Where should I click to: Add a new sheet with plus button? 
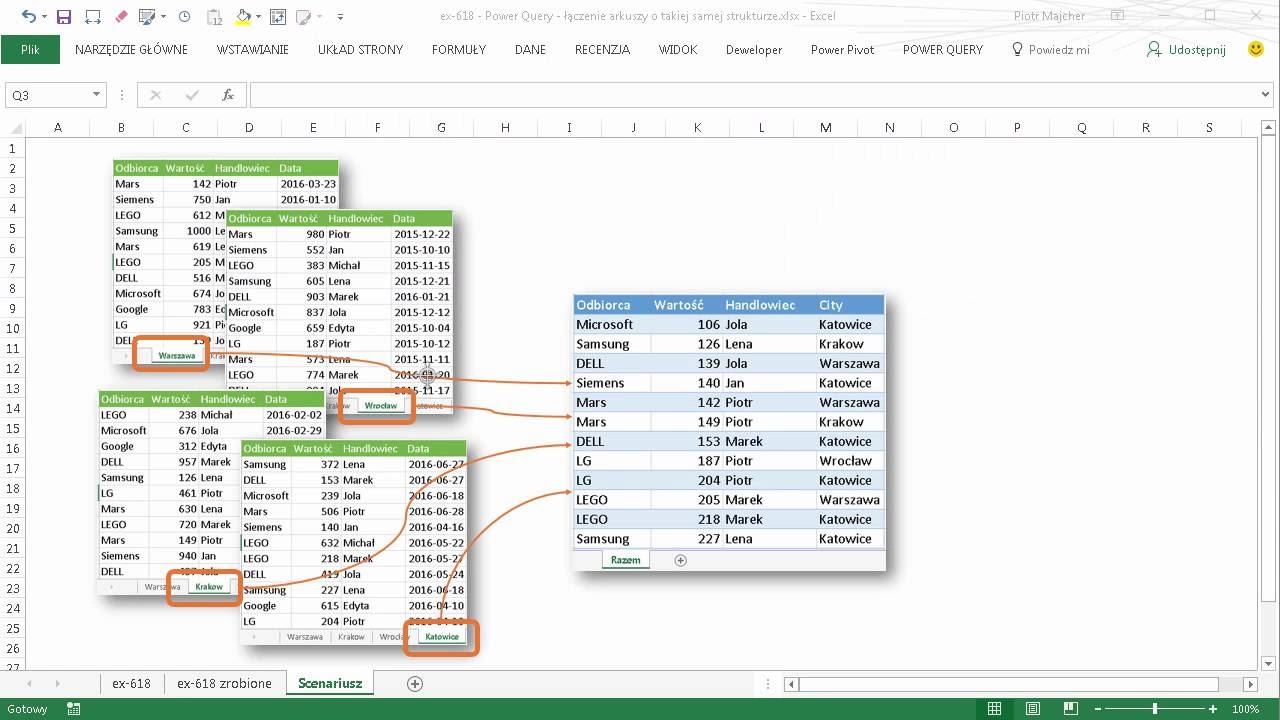coord(415,684)
